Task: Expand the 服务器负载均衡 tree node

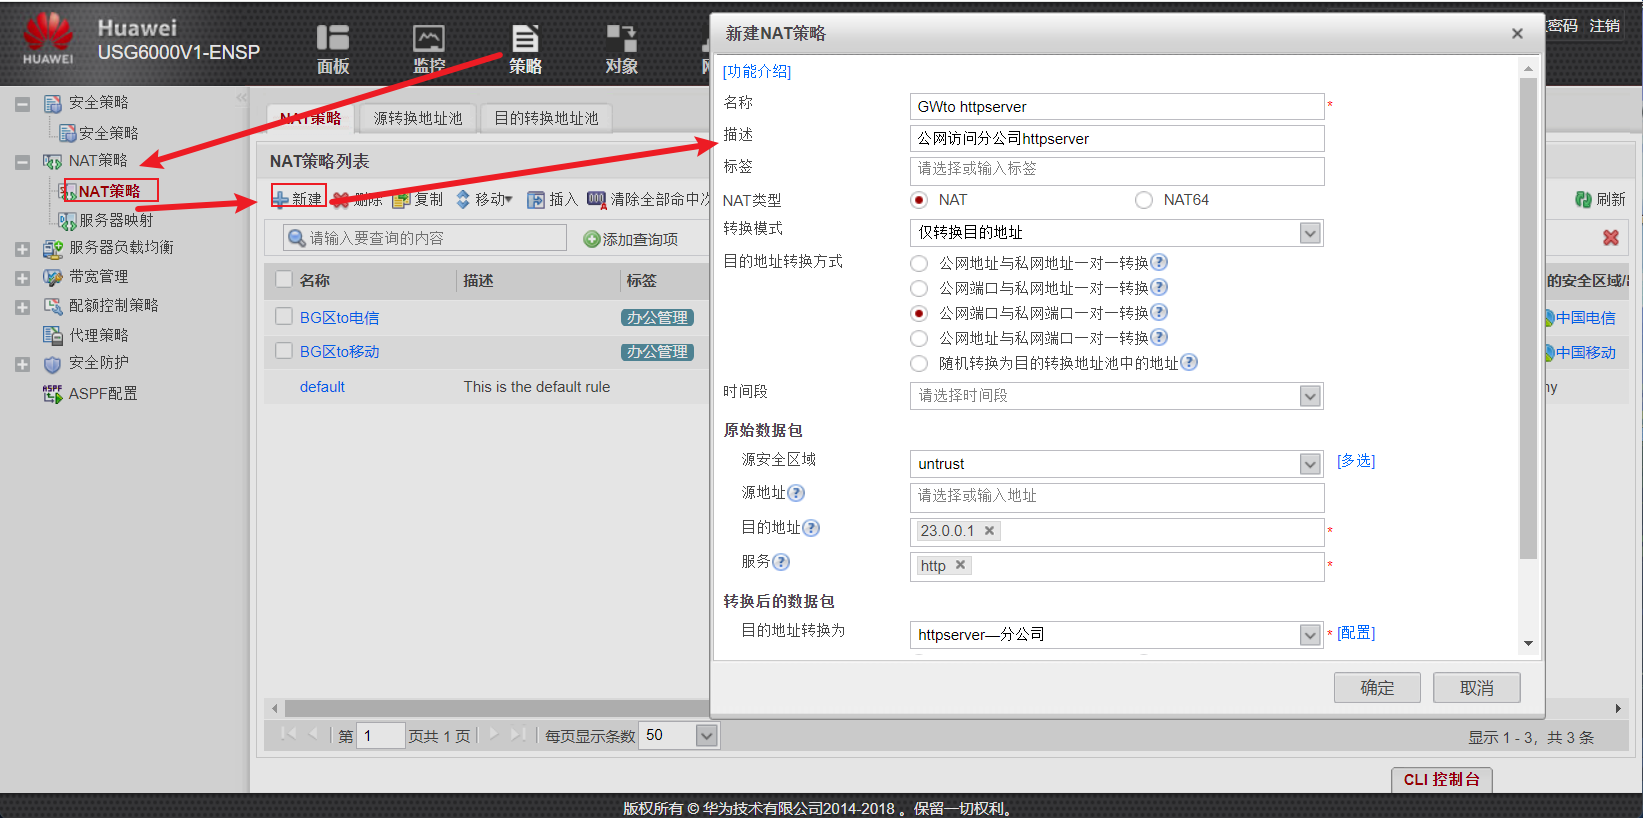Action: pos(22,249)
